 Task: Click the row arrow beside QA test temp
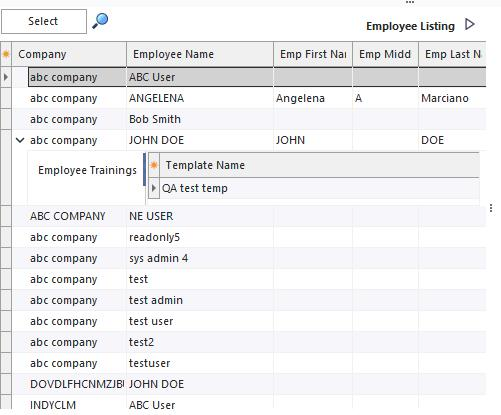pyautogui.click(x=154, y=188)
